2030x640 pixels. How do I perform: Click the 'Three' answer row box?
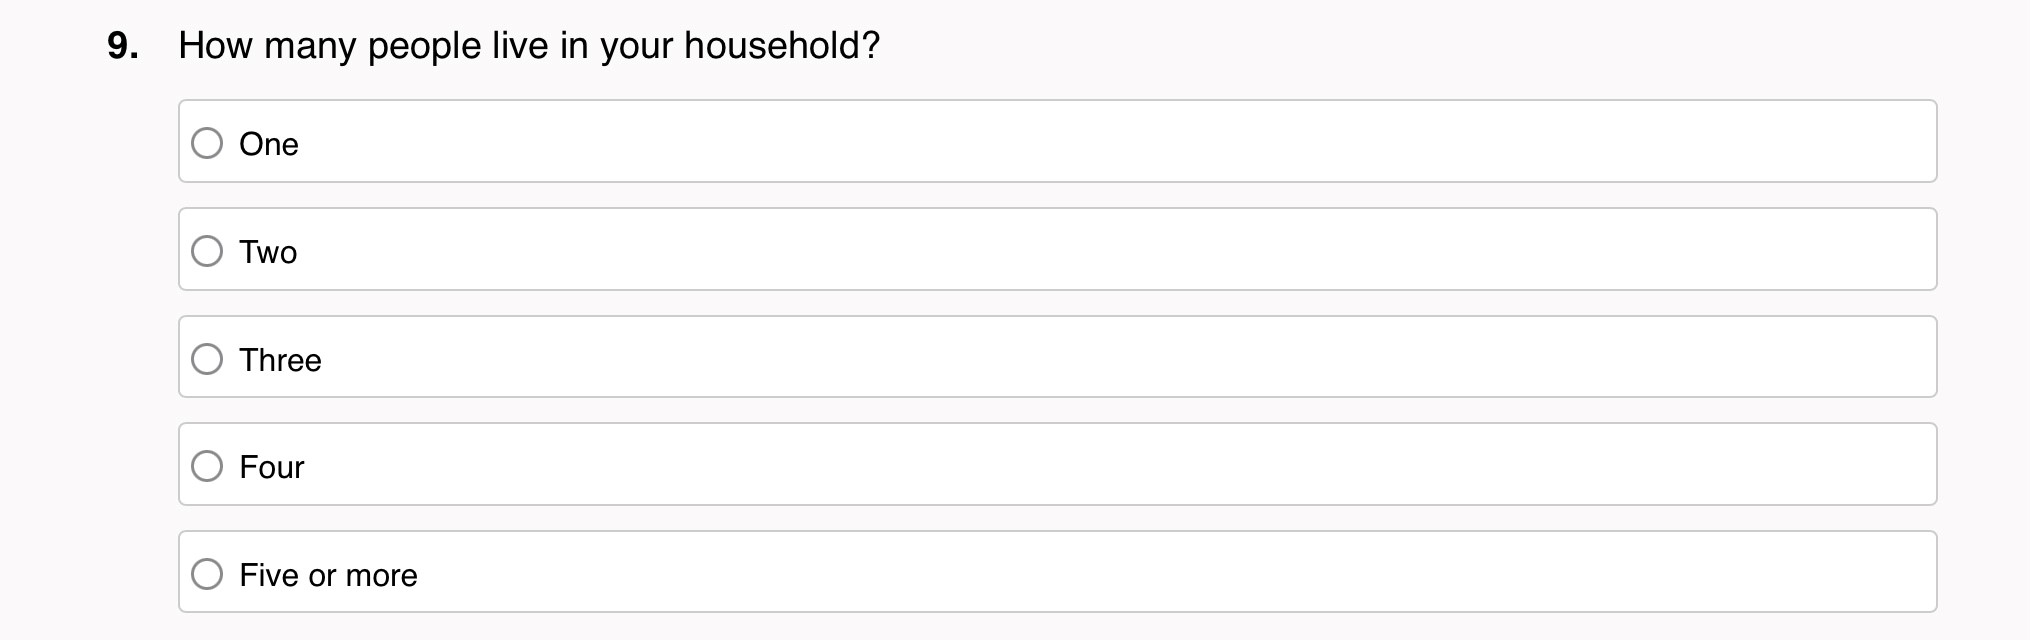point(1057,357)
